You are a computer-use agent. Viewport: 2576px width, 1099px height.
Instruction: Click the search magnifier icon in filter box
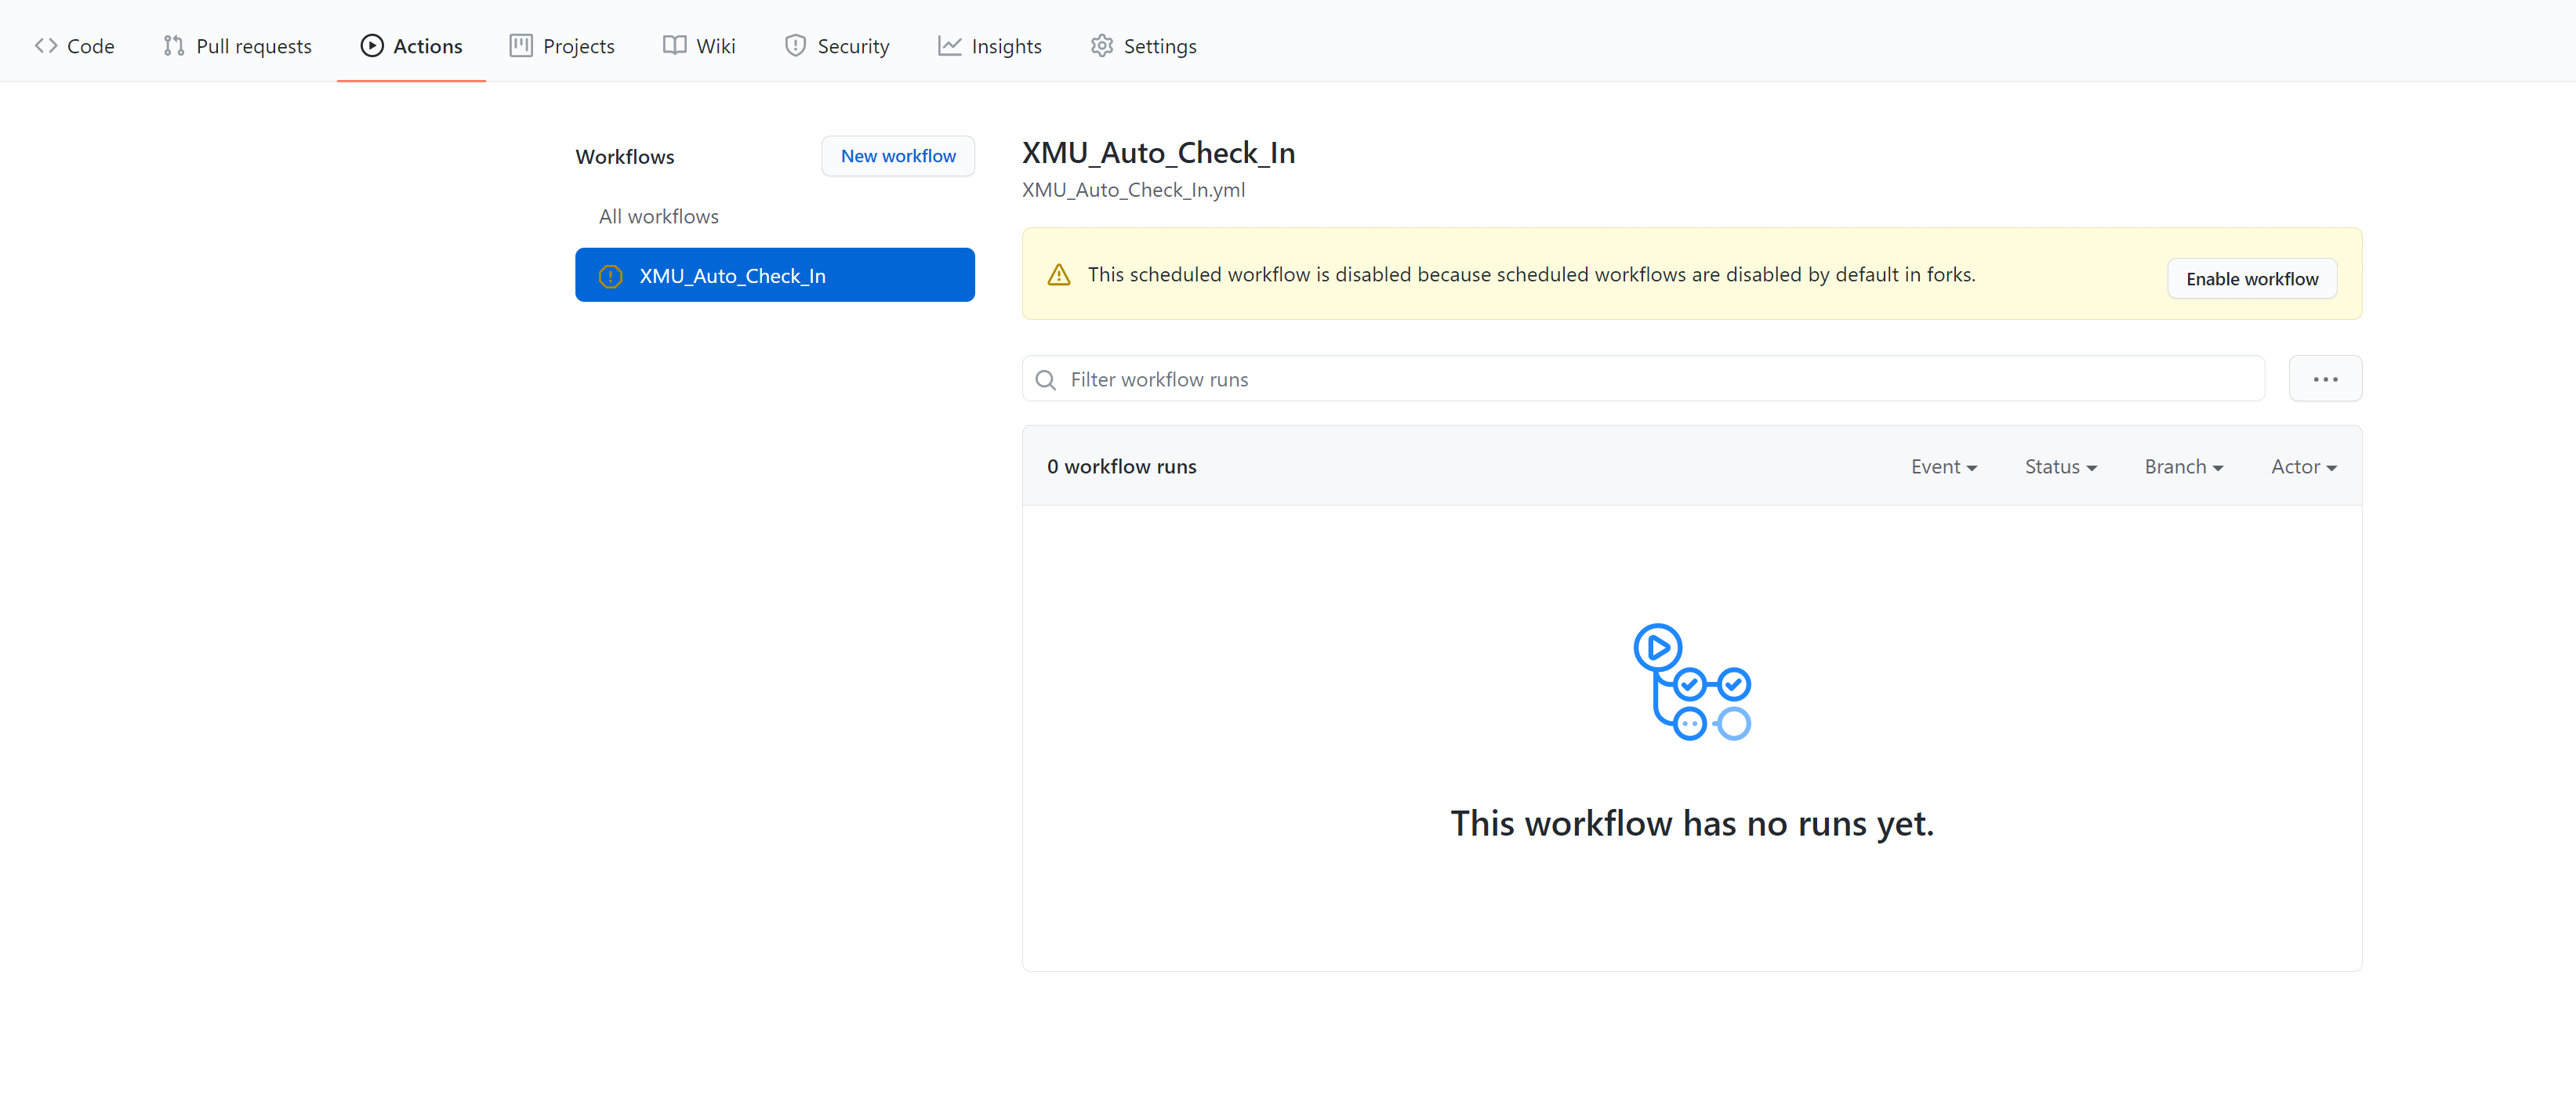coord(1046,380)
